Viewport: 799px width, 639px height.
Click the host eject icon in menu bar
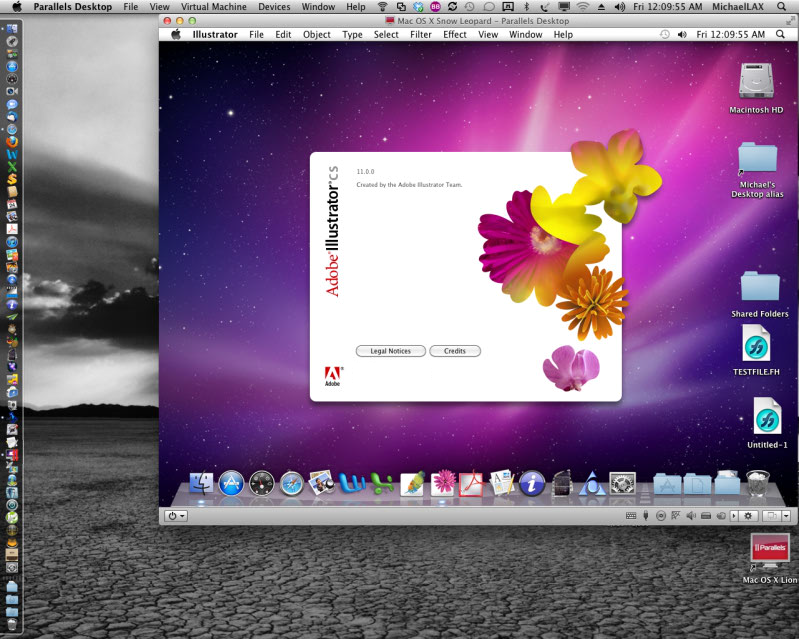[601, 7]
